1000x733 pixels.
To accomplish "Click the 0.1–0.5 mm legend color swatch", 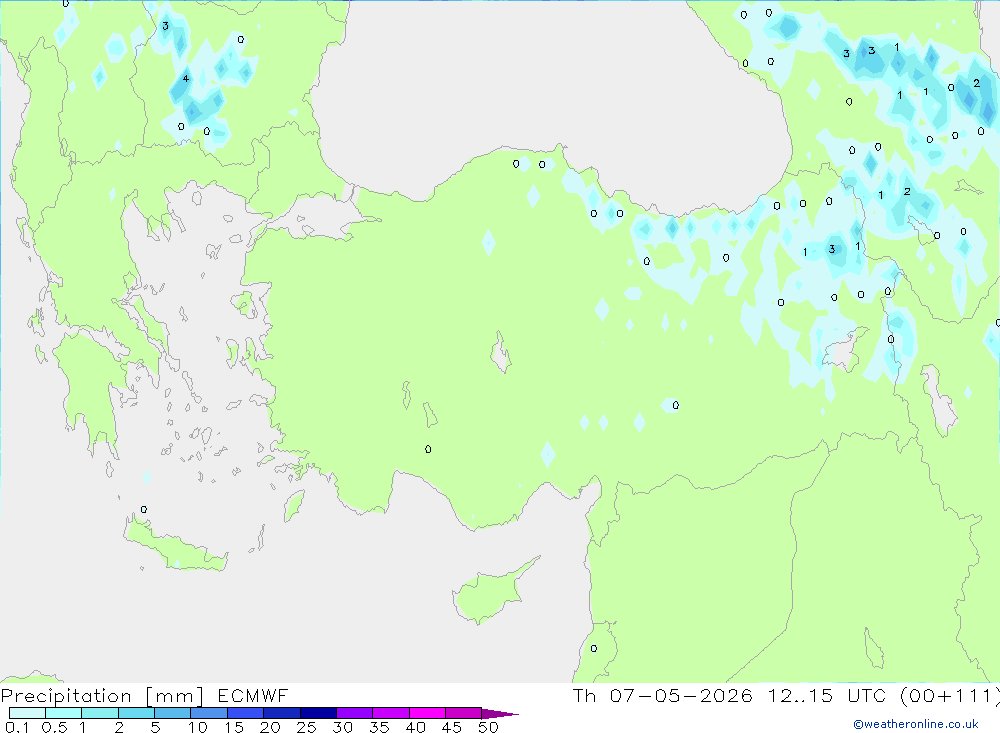I will click(x=27, y=713).
